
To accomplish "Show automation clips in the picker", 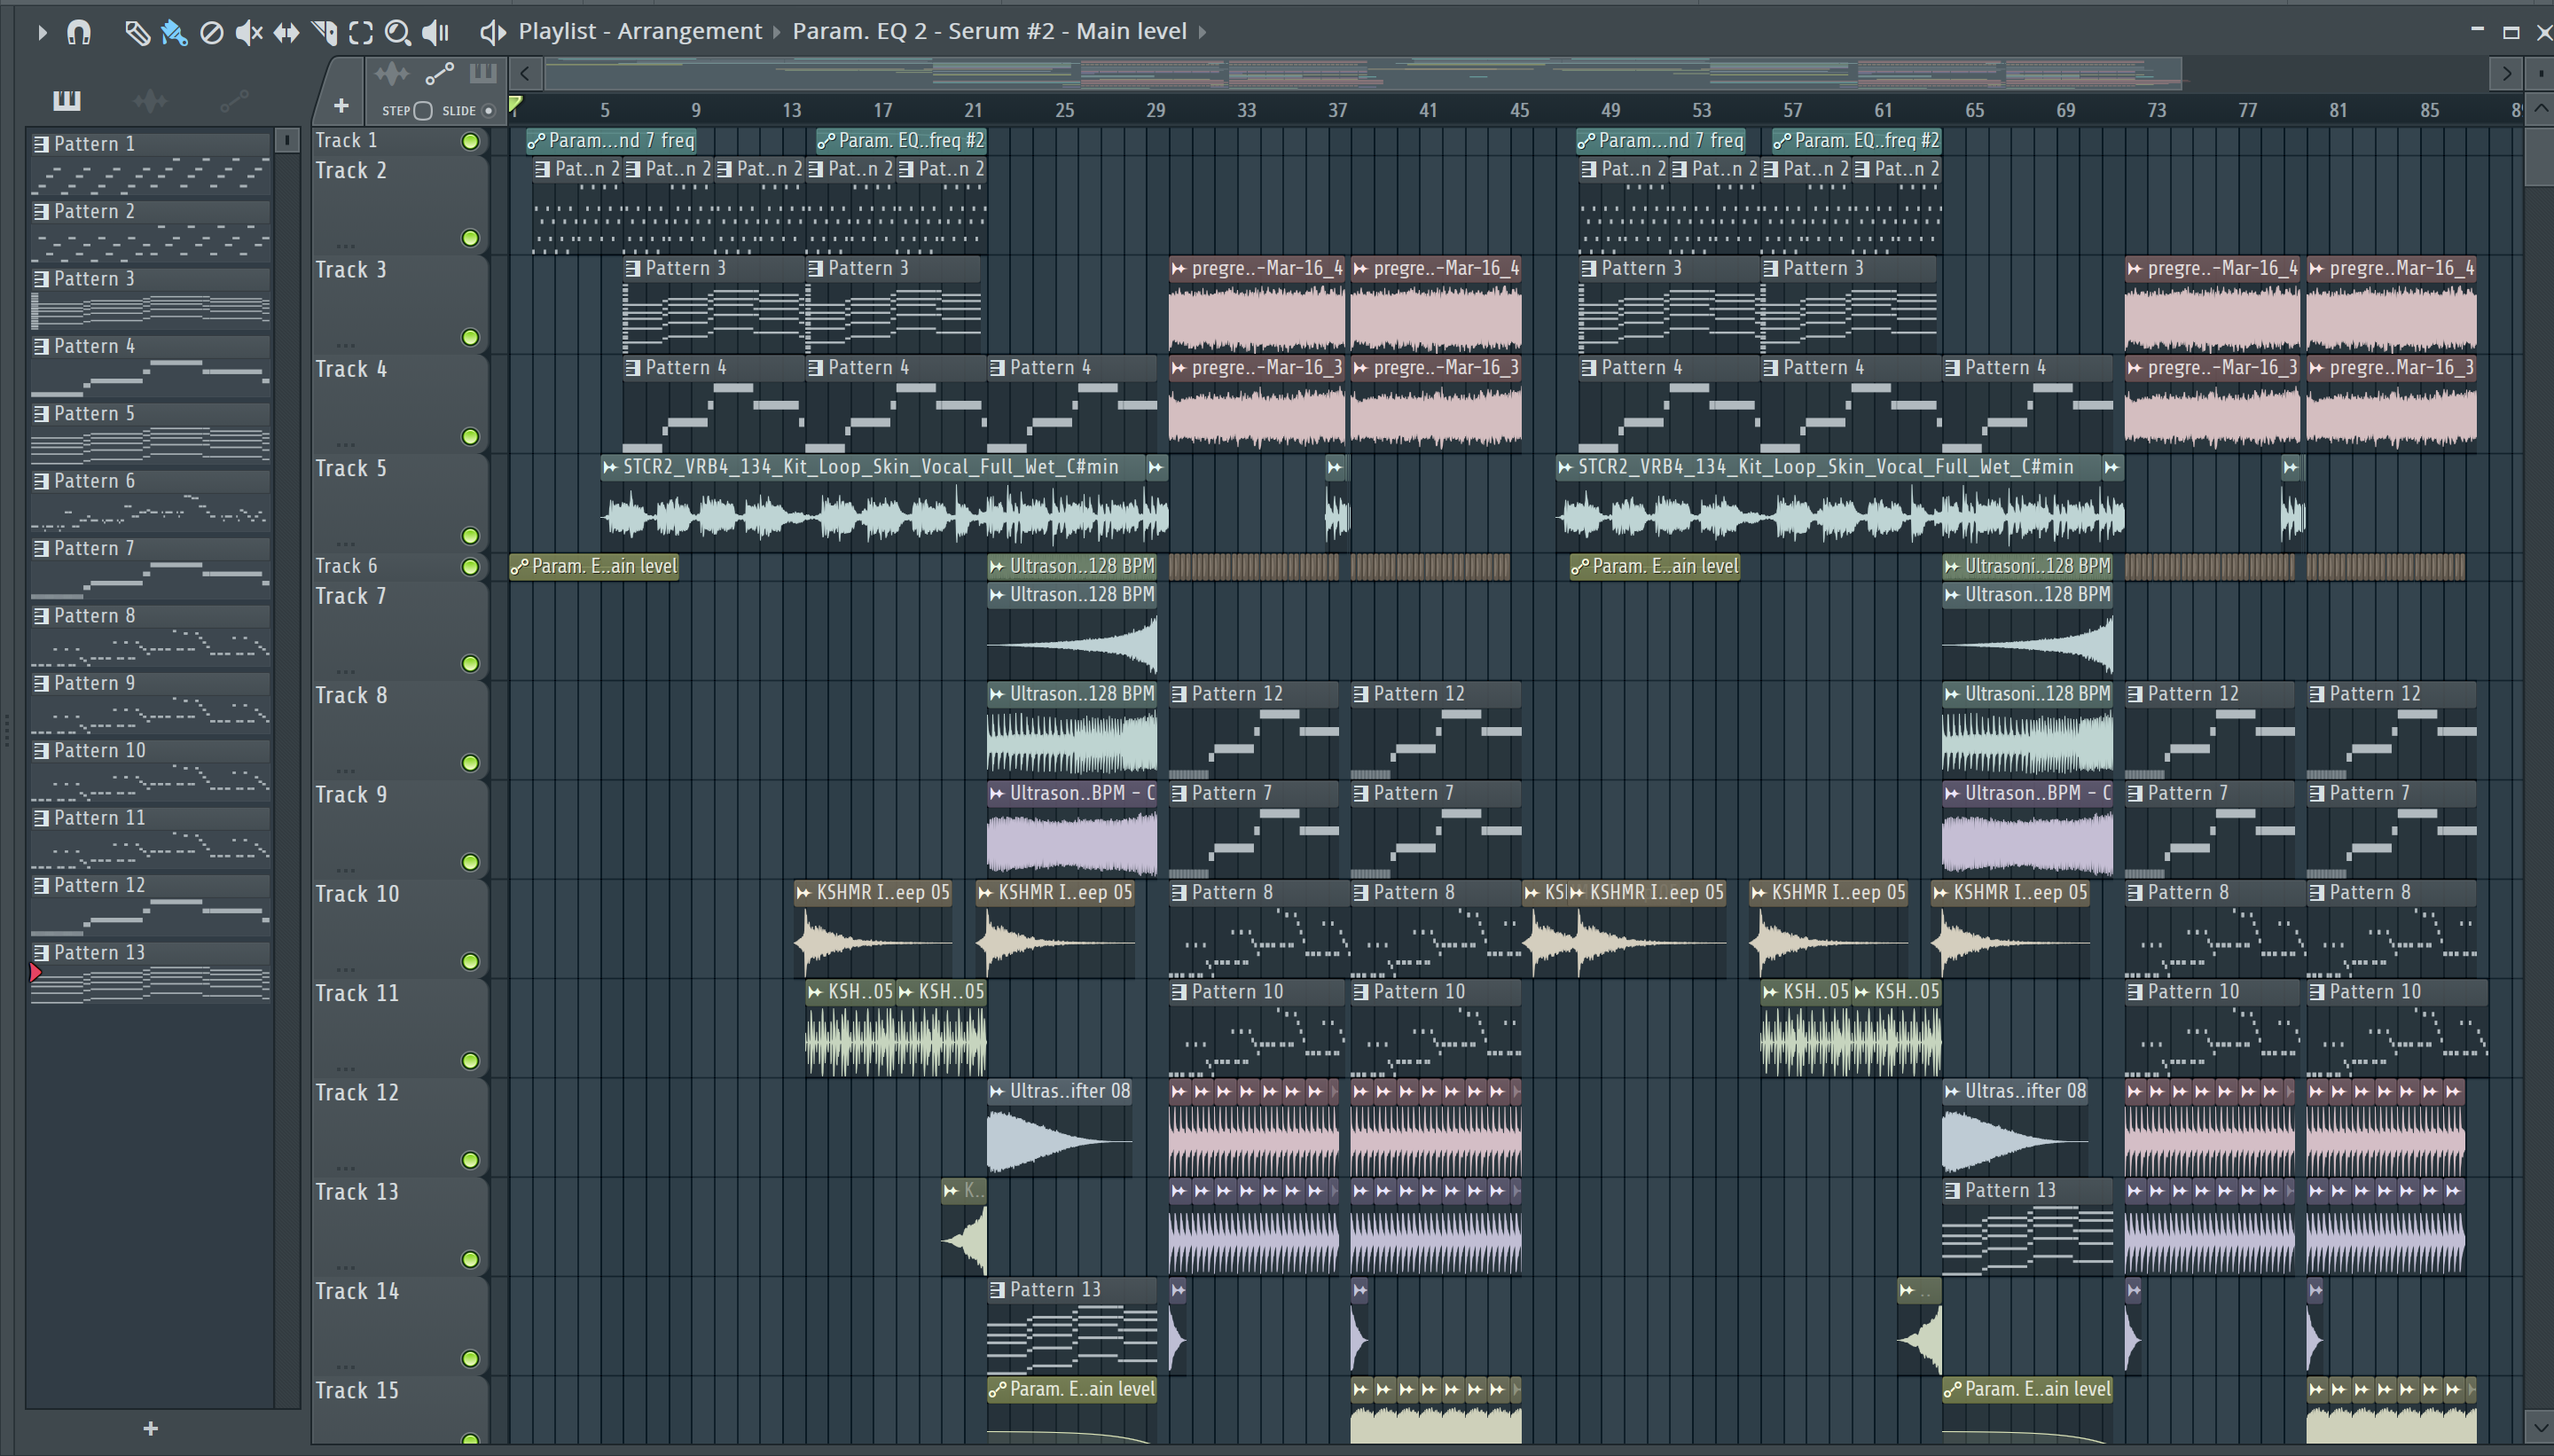I will coord(234,100).
